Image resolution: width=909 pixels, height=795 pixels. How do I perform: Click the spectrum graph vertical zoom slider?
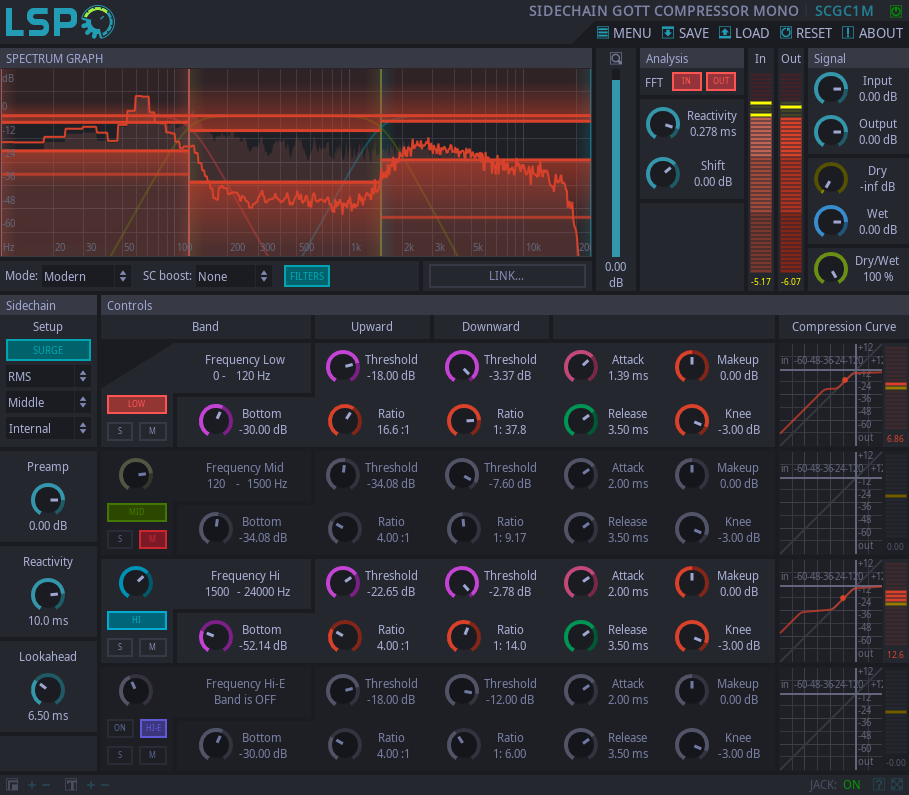tap(616, 164)
